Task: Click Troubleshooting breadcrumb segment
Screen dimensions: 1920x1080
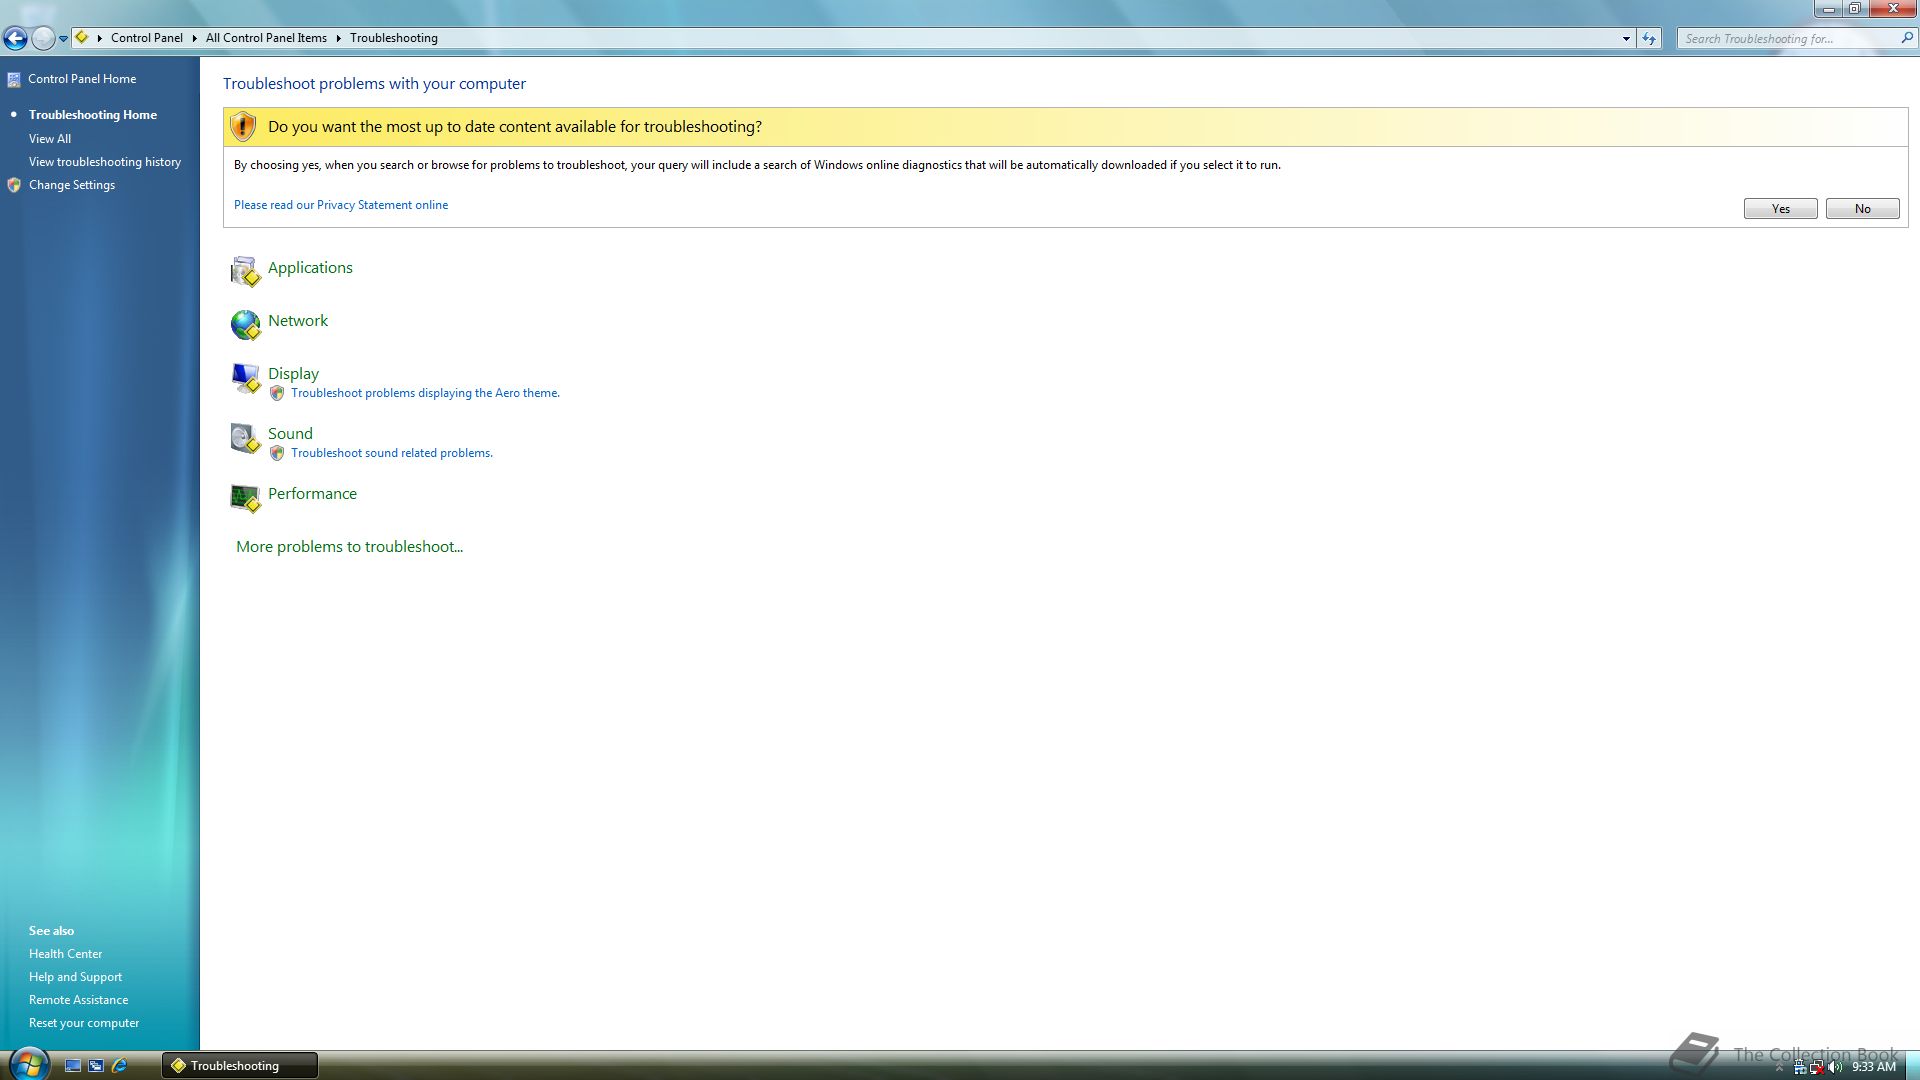Action: (394, 38)
